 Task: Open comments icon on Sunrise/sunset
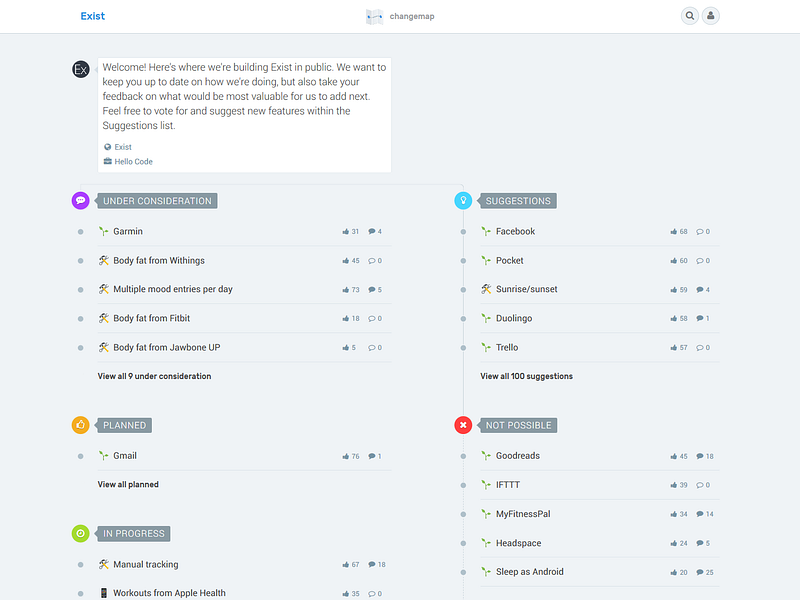(x=700, y=290)
